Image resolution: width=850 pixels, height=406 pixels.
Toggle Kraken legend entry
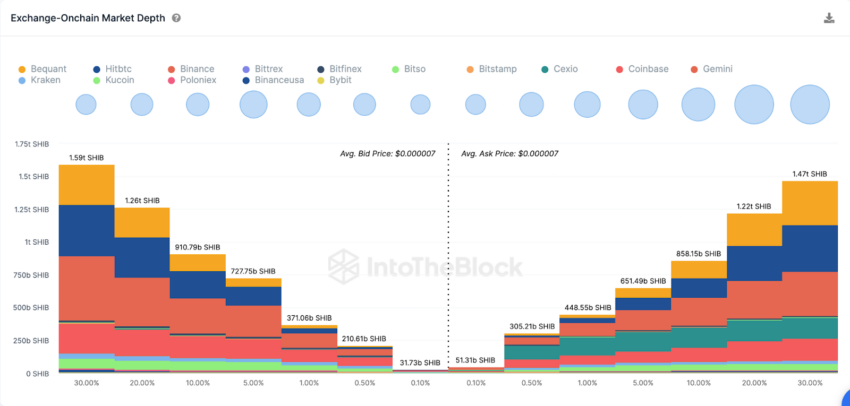point(39,80)
